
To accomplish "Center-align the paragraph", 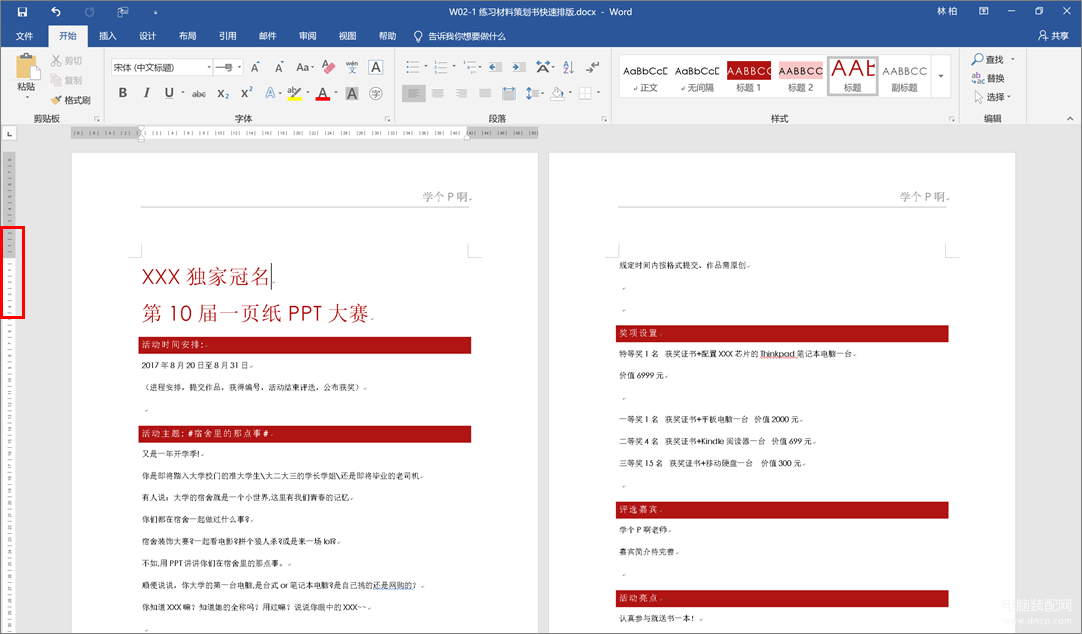I will click(x=437, y=93).
